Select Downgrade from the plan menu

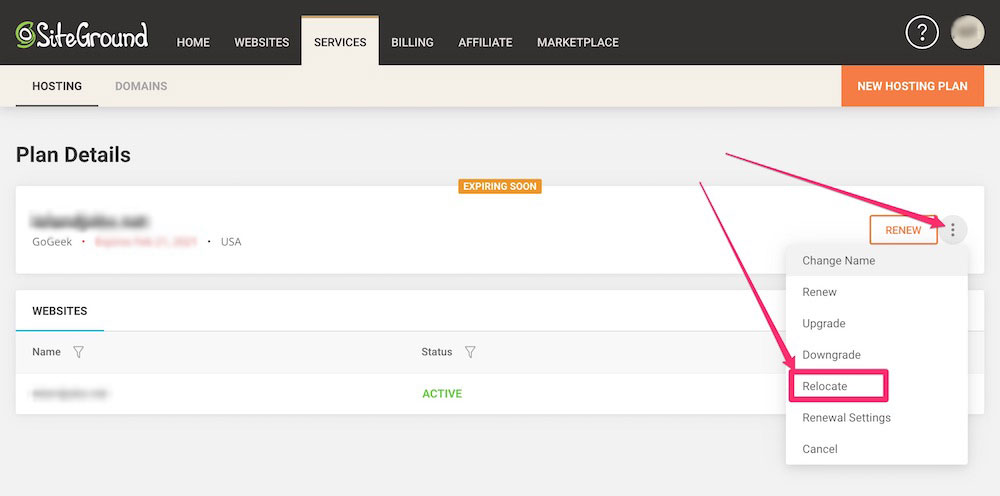(x=877, y=354)
